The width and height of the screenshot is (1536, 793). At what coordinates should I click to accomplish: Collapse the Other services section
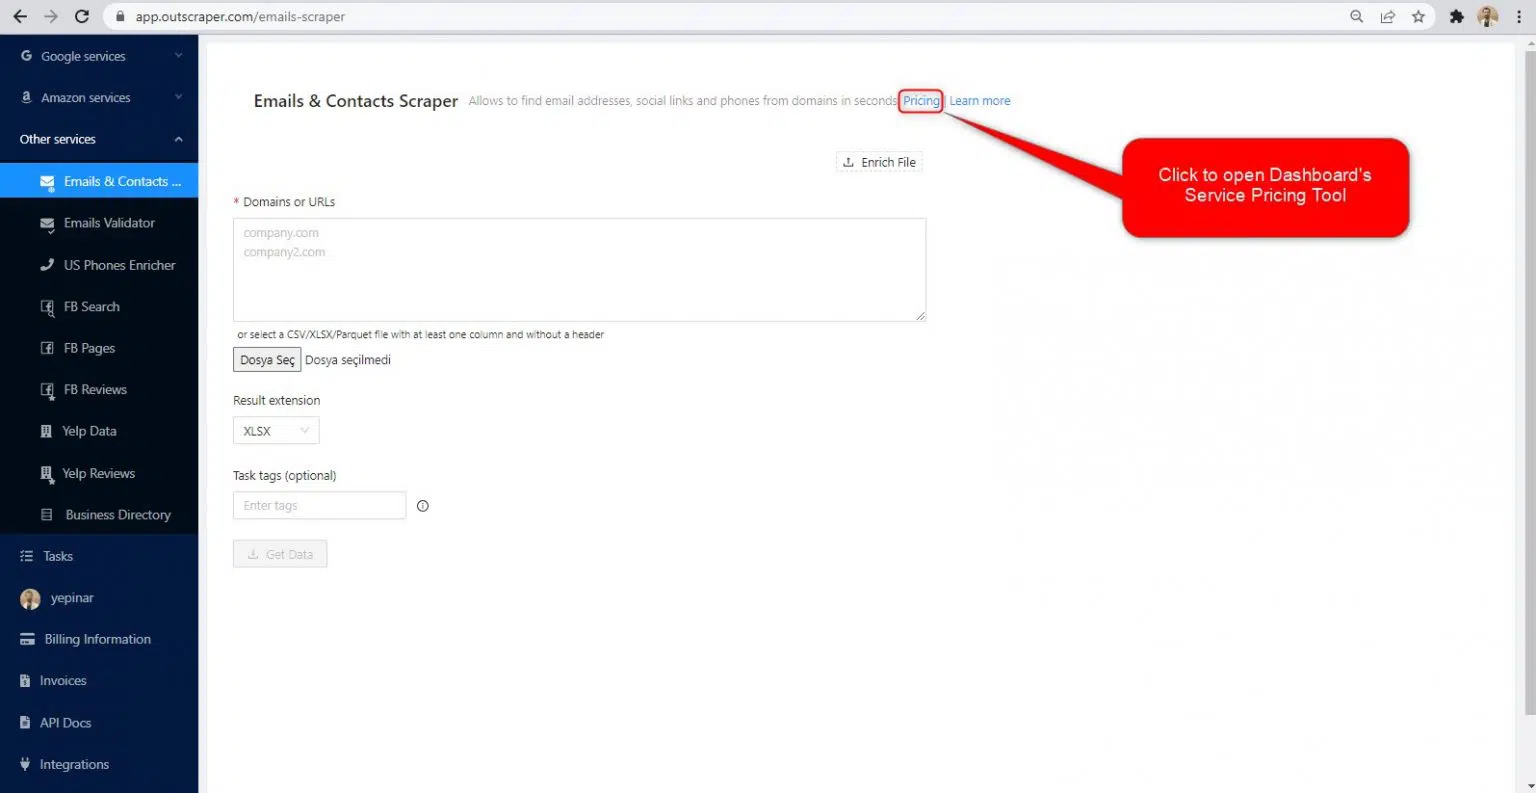click(x=98, y=139)
